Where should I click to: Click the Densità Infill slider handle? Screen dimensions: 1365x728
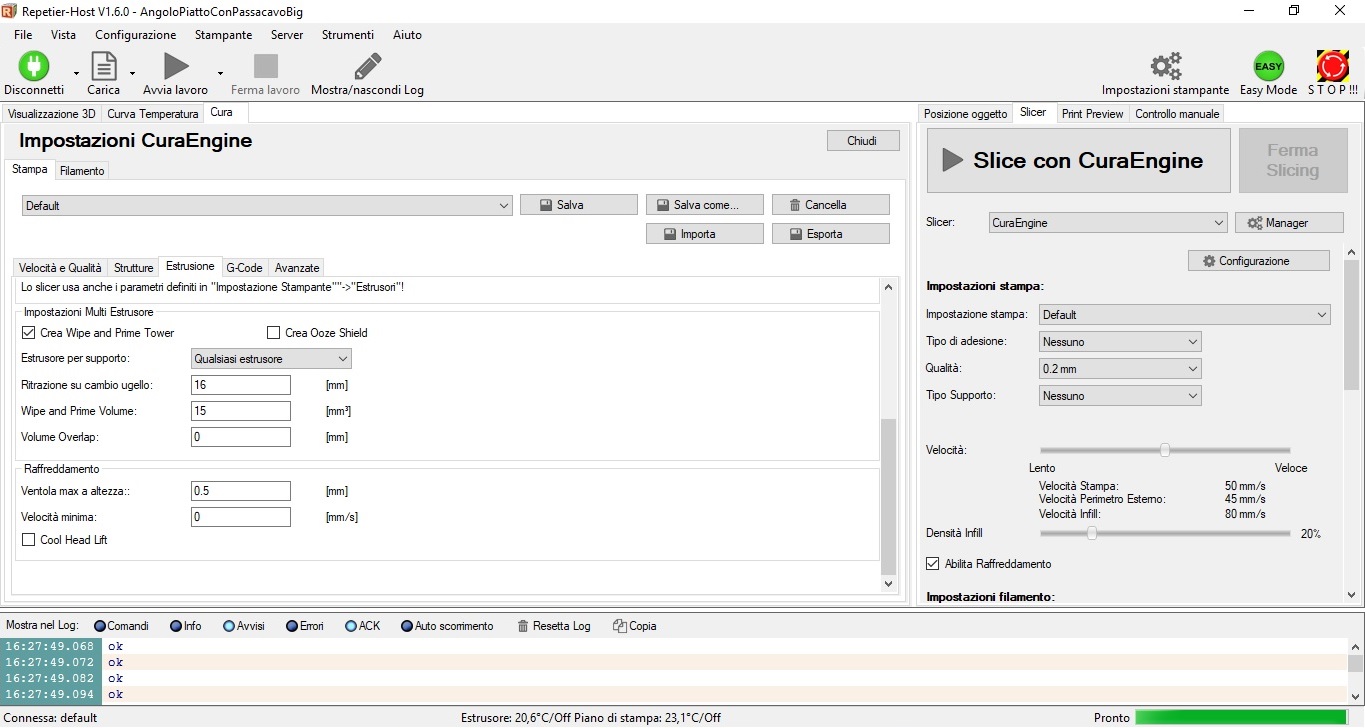point(1092,534)
